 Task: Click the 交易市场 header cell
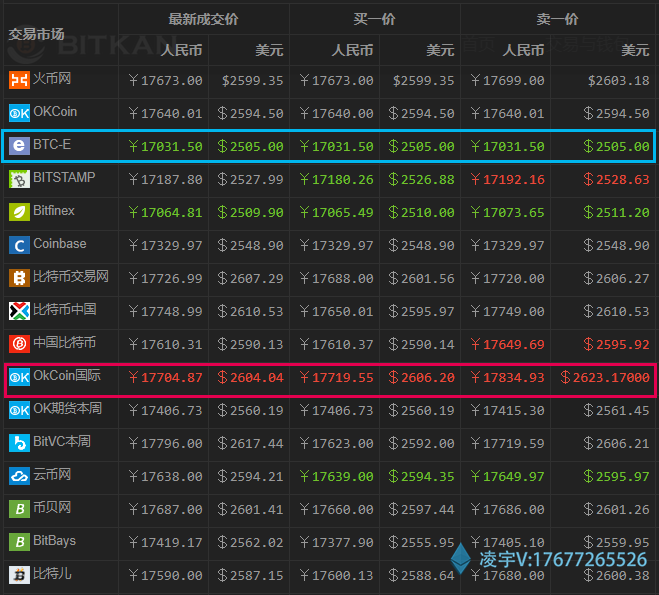point(37,34)
